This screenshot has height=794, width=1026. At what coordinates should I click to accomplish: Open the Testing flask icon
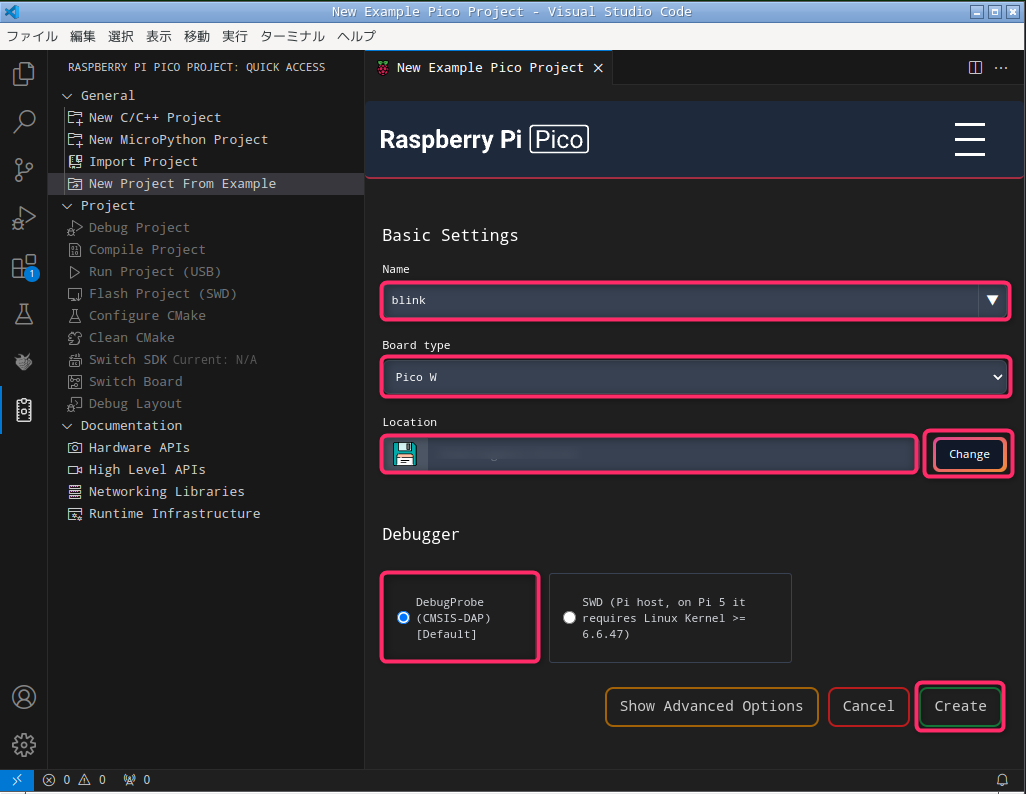[24, 314]
